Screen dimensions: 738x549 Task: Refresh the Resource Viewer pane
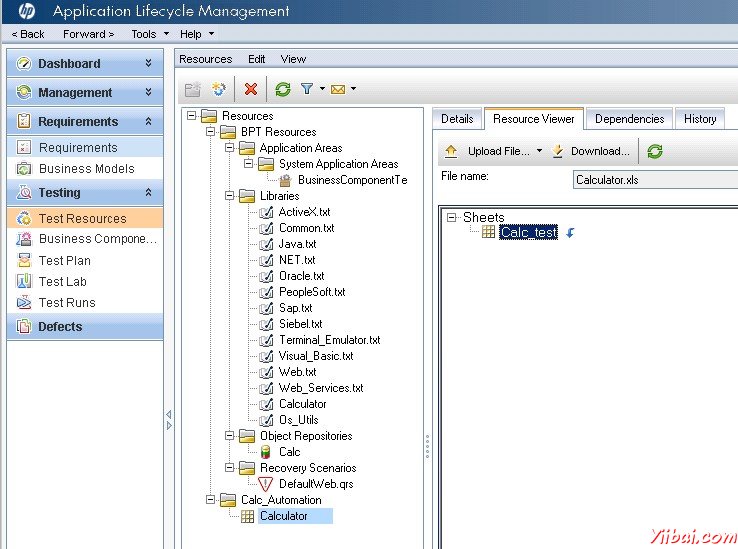click(x=655, y=152)
